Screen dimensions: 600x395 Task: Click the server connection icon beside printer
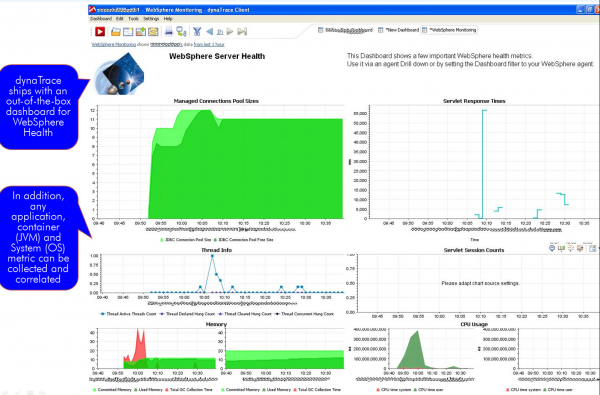point(181,32)
